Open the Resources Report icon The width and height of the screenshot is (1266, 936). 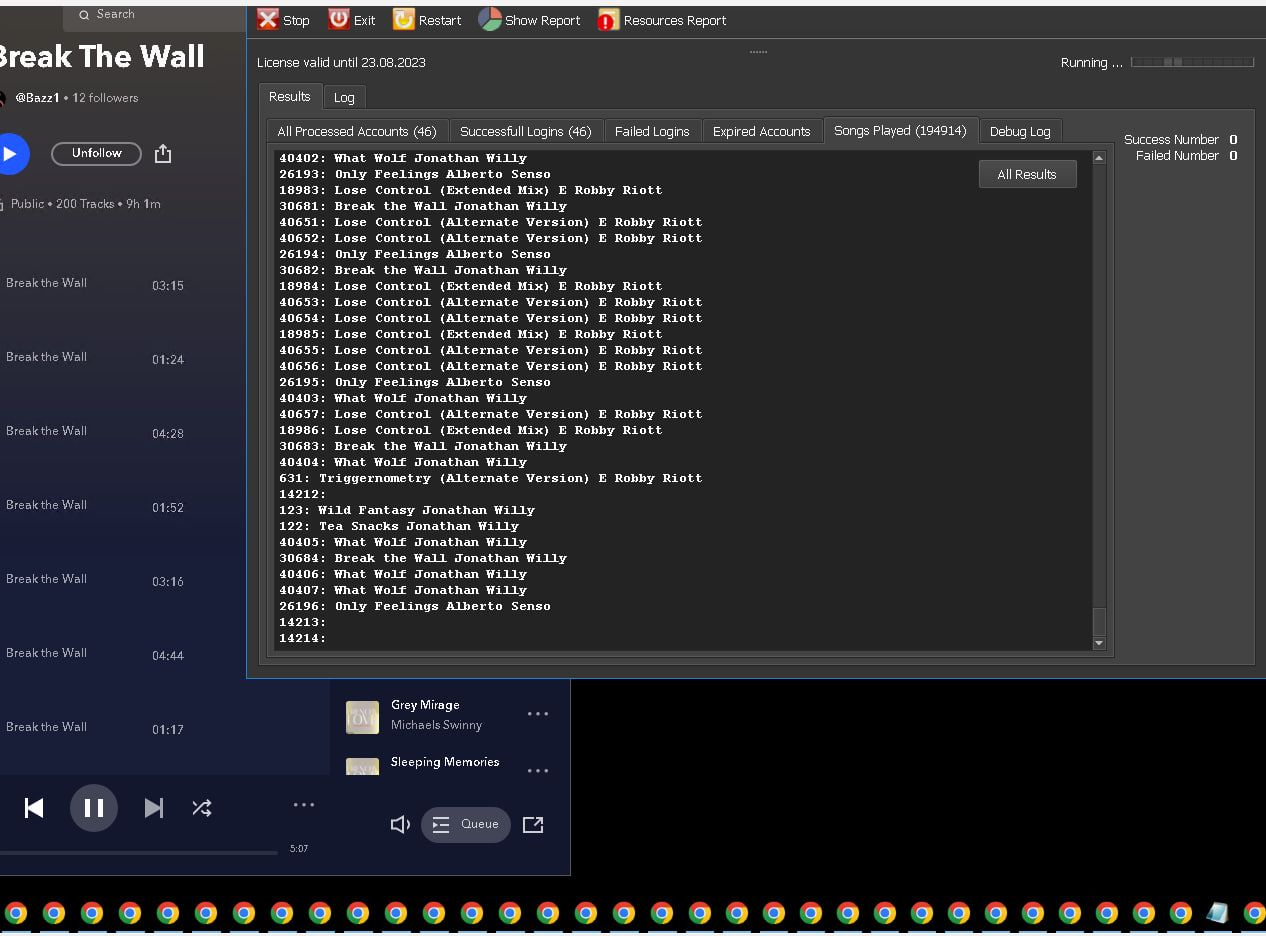point(608,19)
